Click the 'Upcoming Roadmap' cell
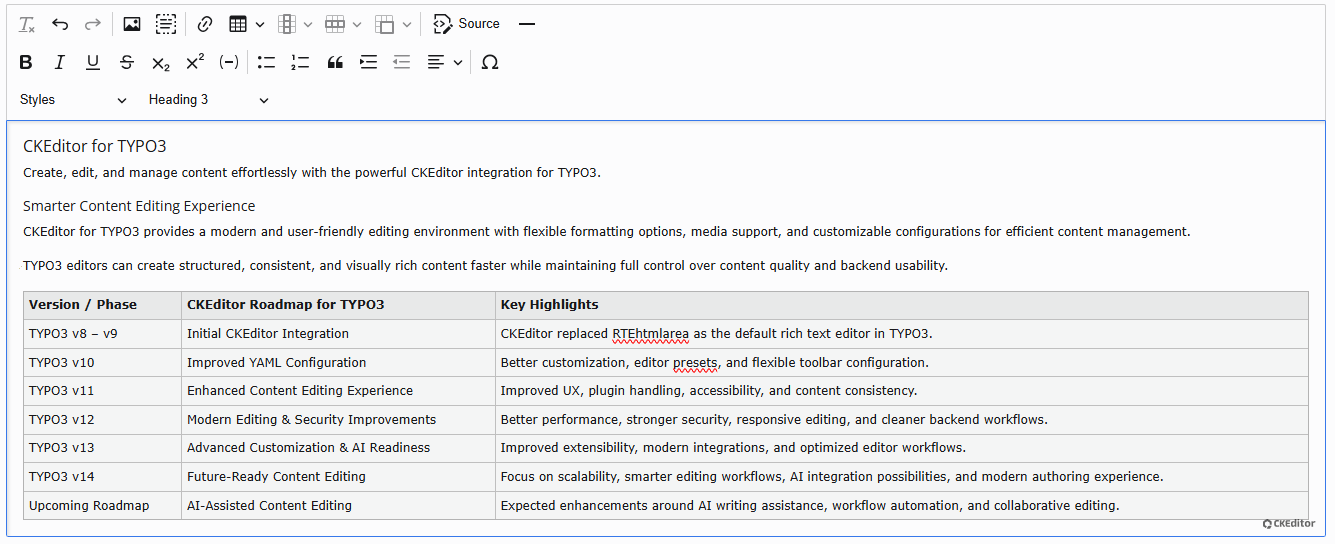Screen dimensions: 1335x544 click(103, 505)
